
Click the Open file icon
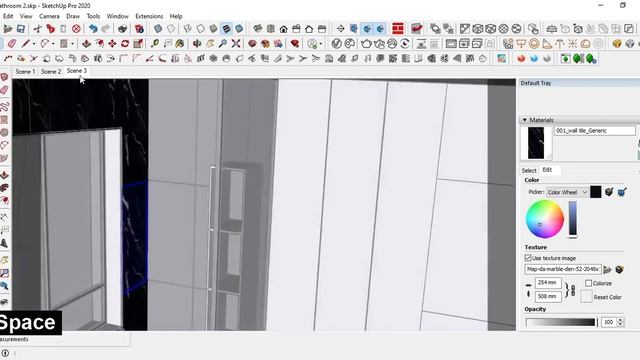point(7,29)
